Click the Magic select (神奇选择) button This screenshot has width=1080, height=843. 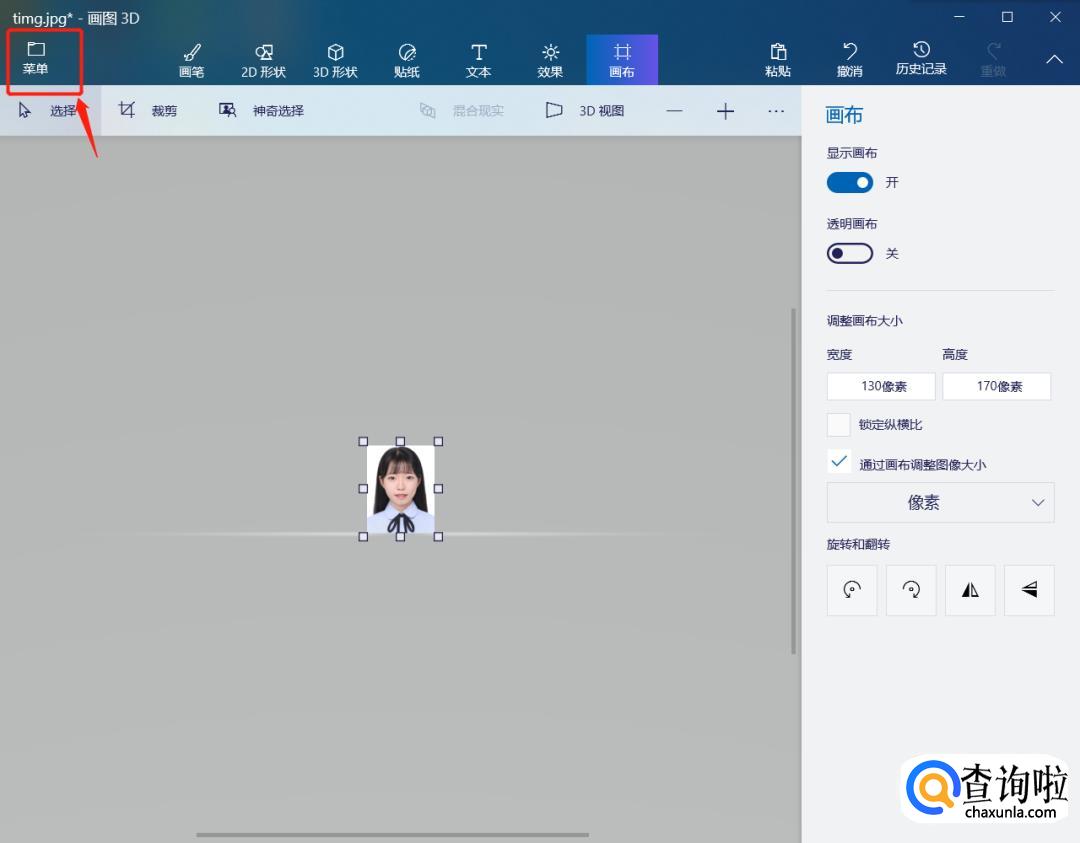click(x=262, y=110)
